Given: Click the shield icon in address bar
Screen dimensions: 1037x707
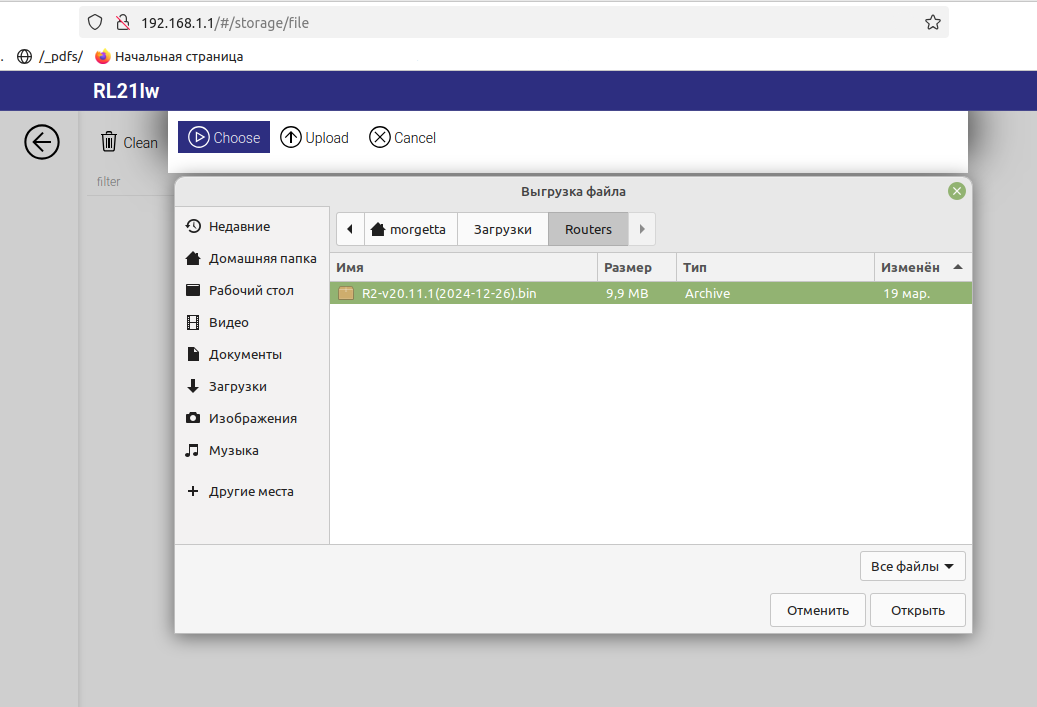Looking at the screenshot, I should (x=95, y=22).
